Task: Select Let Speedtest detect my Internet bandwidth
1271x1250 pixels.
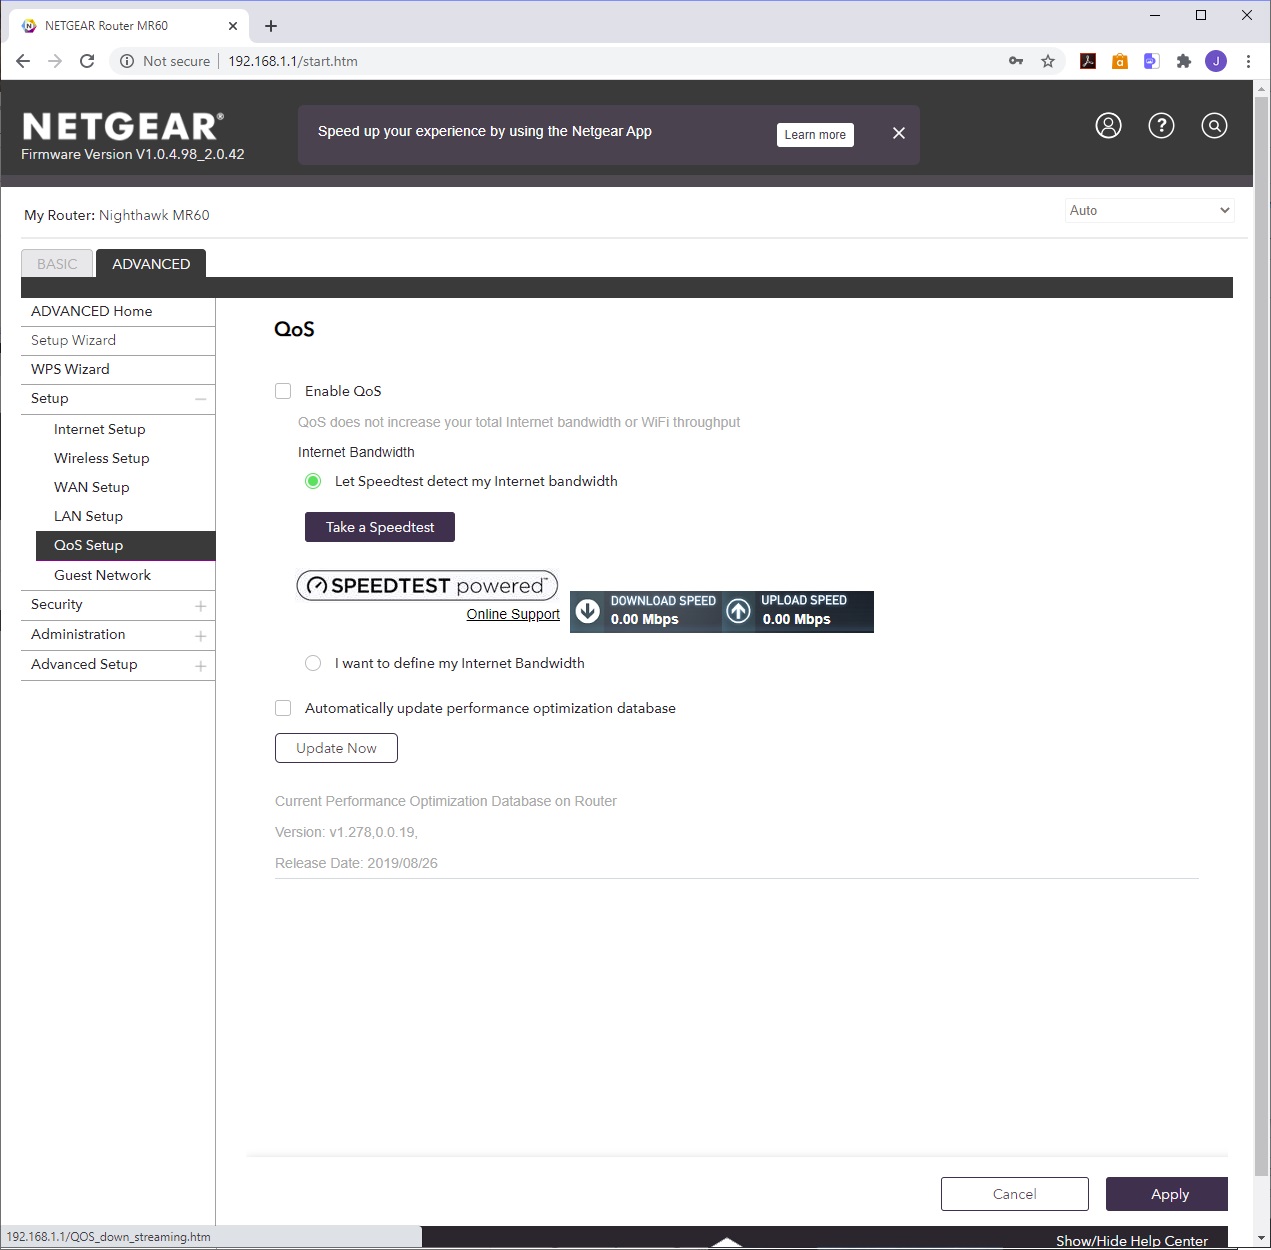Action: click(x=313, y=481)
